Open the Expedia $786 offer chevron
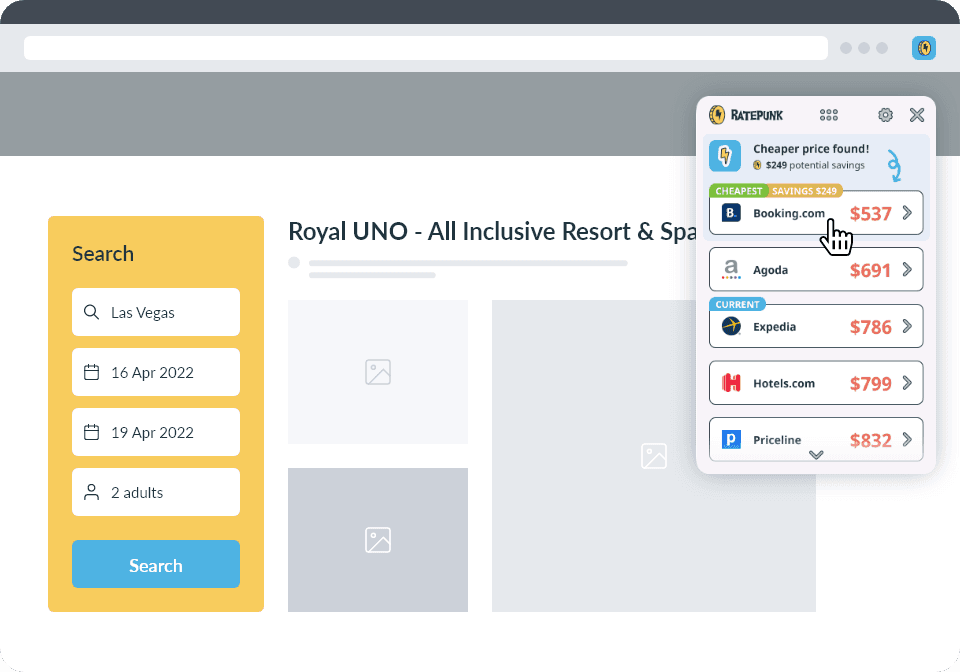Screen dimensions: 960x672 pos(907,326)
